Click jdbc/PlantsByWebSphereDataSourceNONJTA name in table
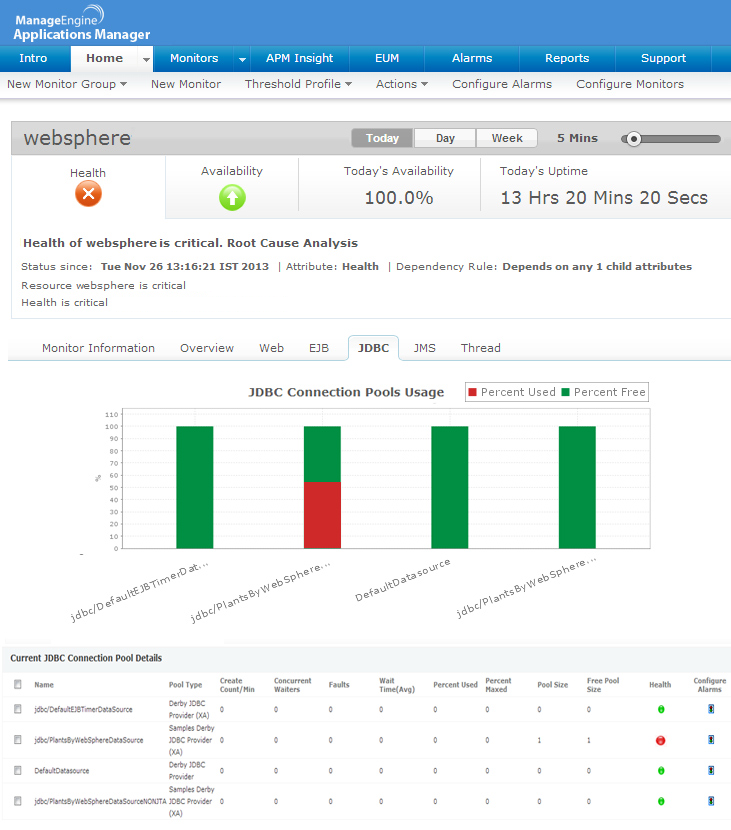The width and height of the screenshot is (731, 830). click(101, 801)
